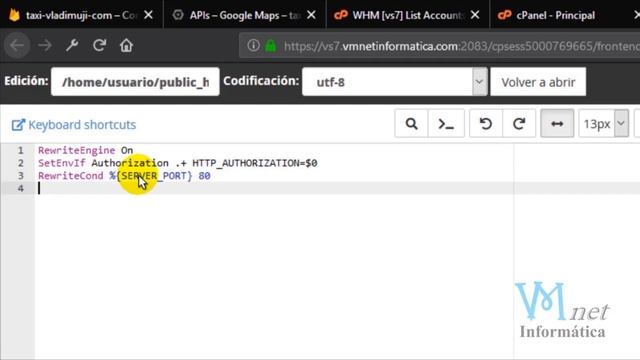Open the go-to-line terminal icon
Image resolution: width=640 pixels, height=360 pixels.
point(446,124)
